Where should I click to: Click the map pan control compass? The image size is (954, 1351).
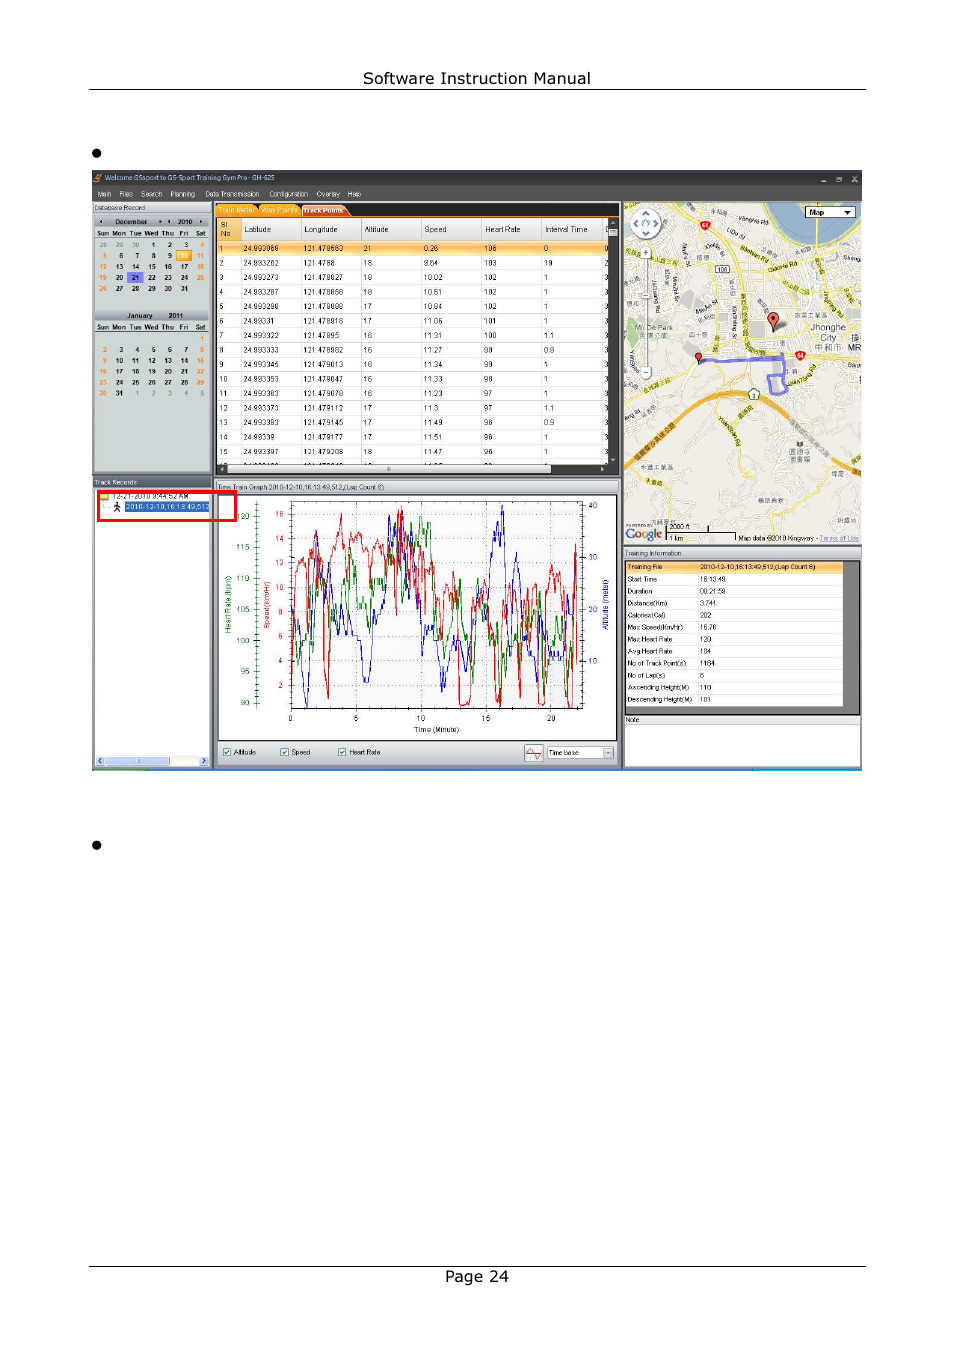(645, 222)
